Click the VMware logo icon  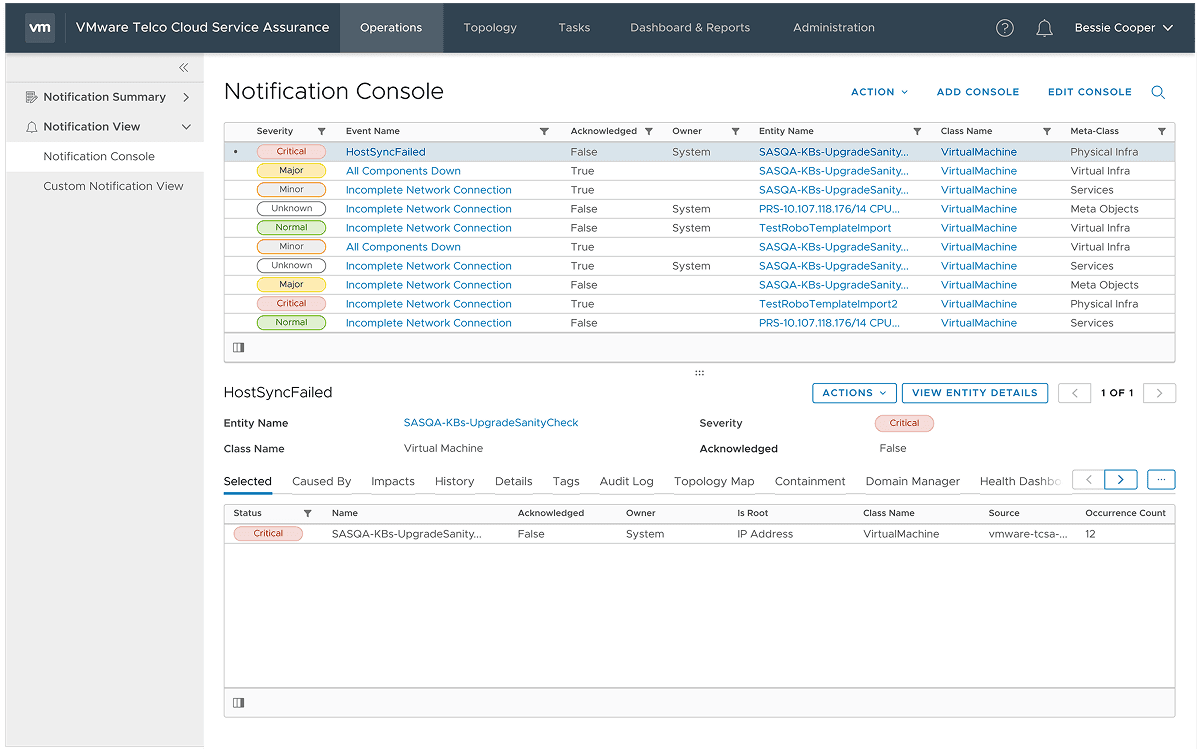[x=40, y=27]
